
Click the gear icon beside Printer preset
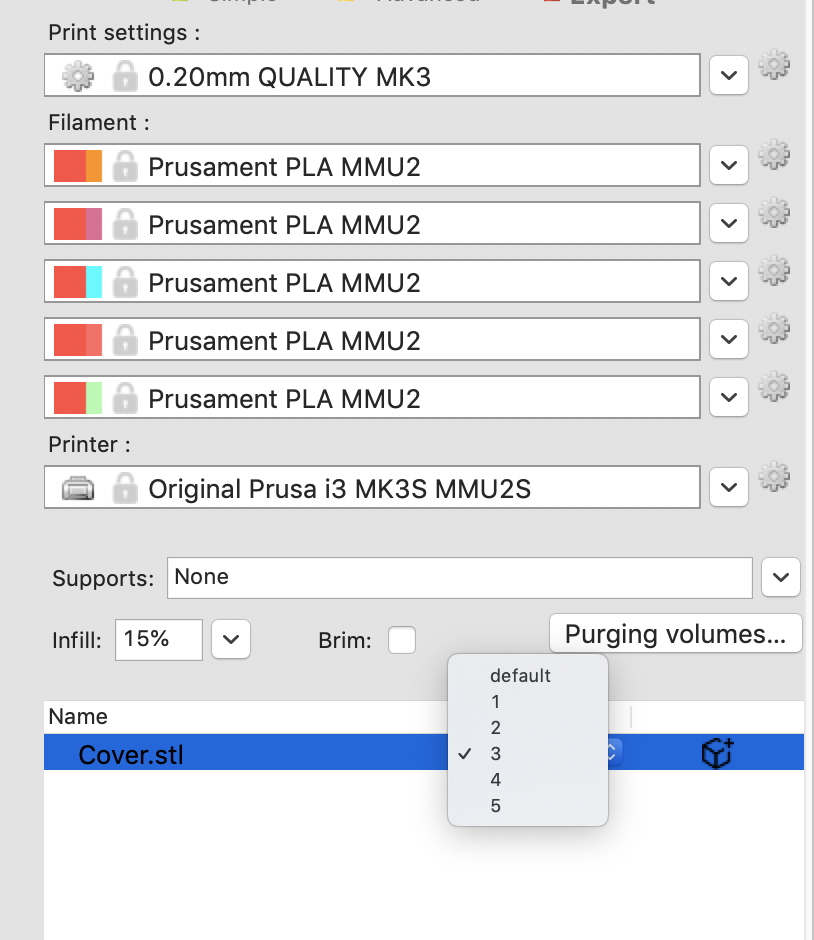[774, 477]
